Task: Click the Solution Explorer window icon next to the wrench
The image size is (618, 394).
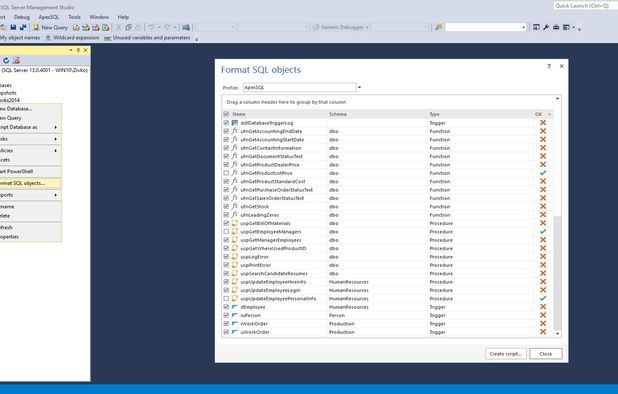Action: tap(536, 27)
